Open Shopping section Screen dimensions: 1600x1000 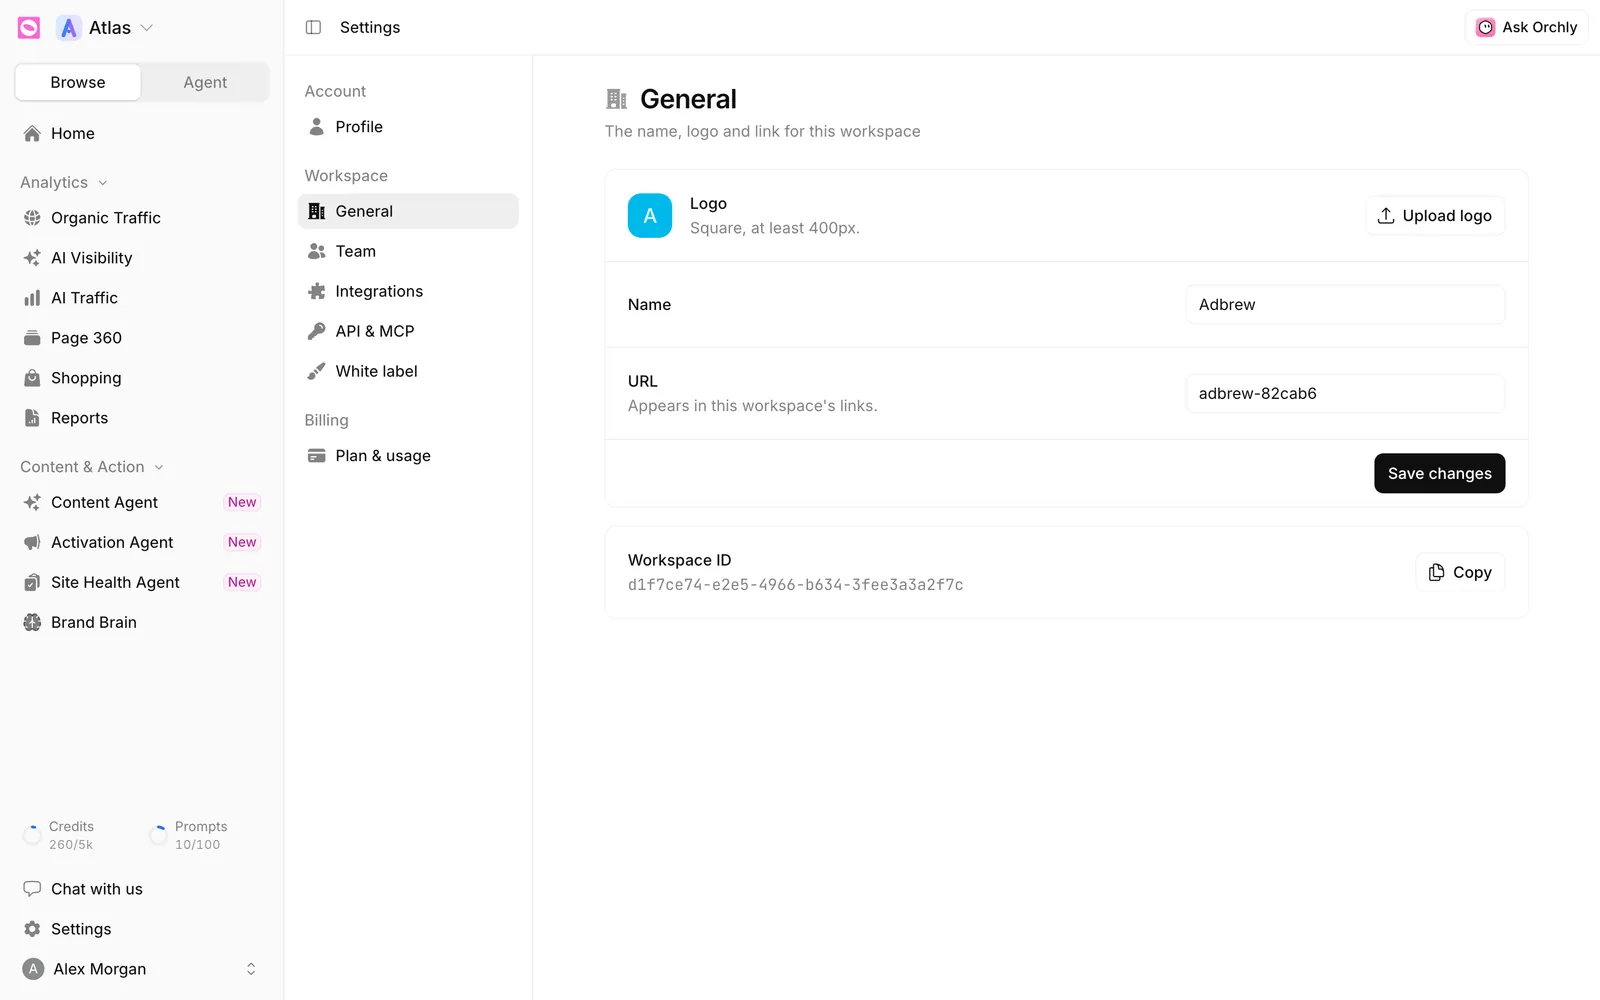pyautogui.click(x=142, y=378)
